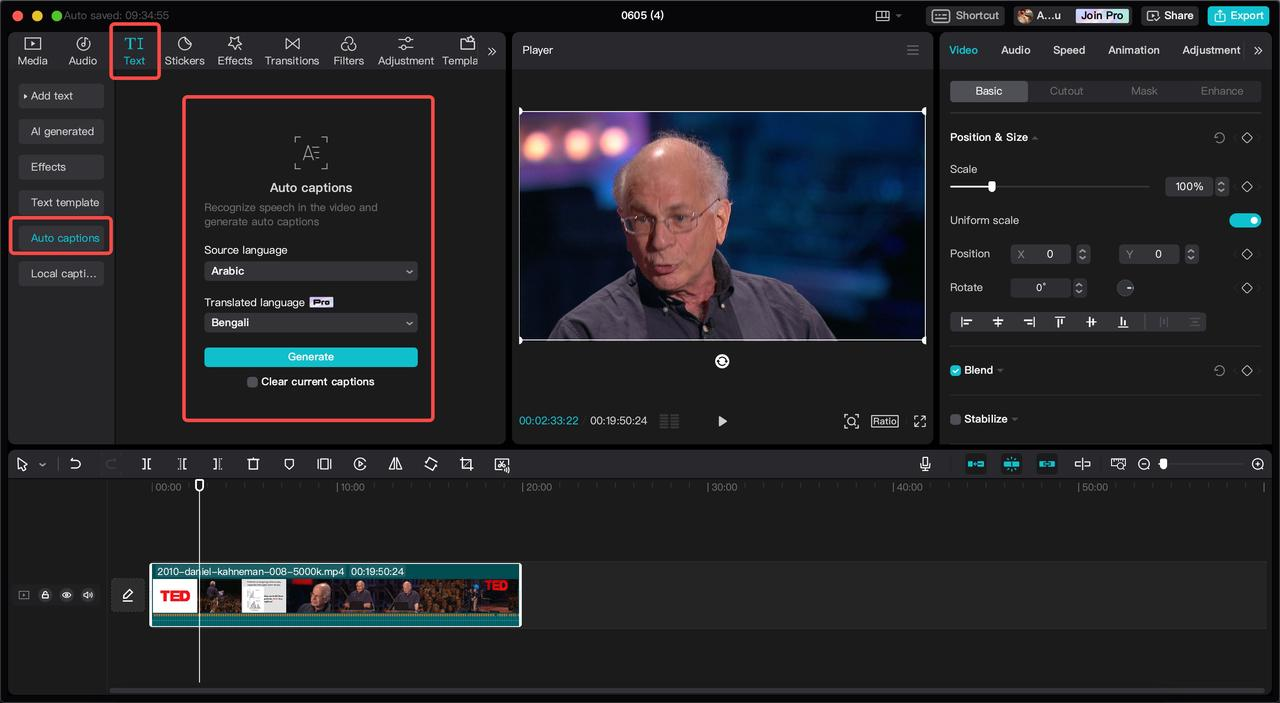Viewport: 1280px width, 703px height.
Task: Switch to Speed tab in inspector
Action: click(x=1069, y=50)
